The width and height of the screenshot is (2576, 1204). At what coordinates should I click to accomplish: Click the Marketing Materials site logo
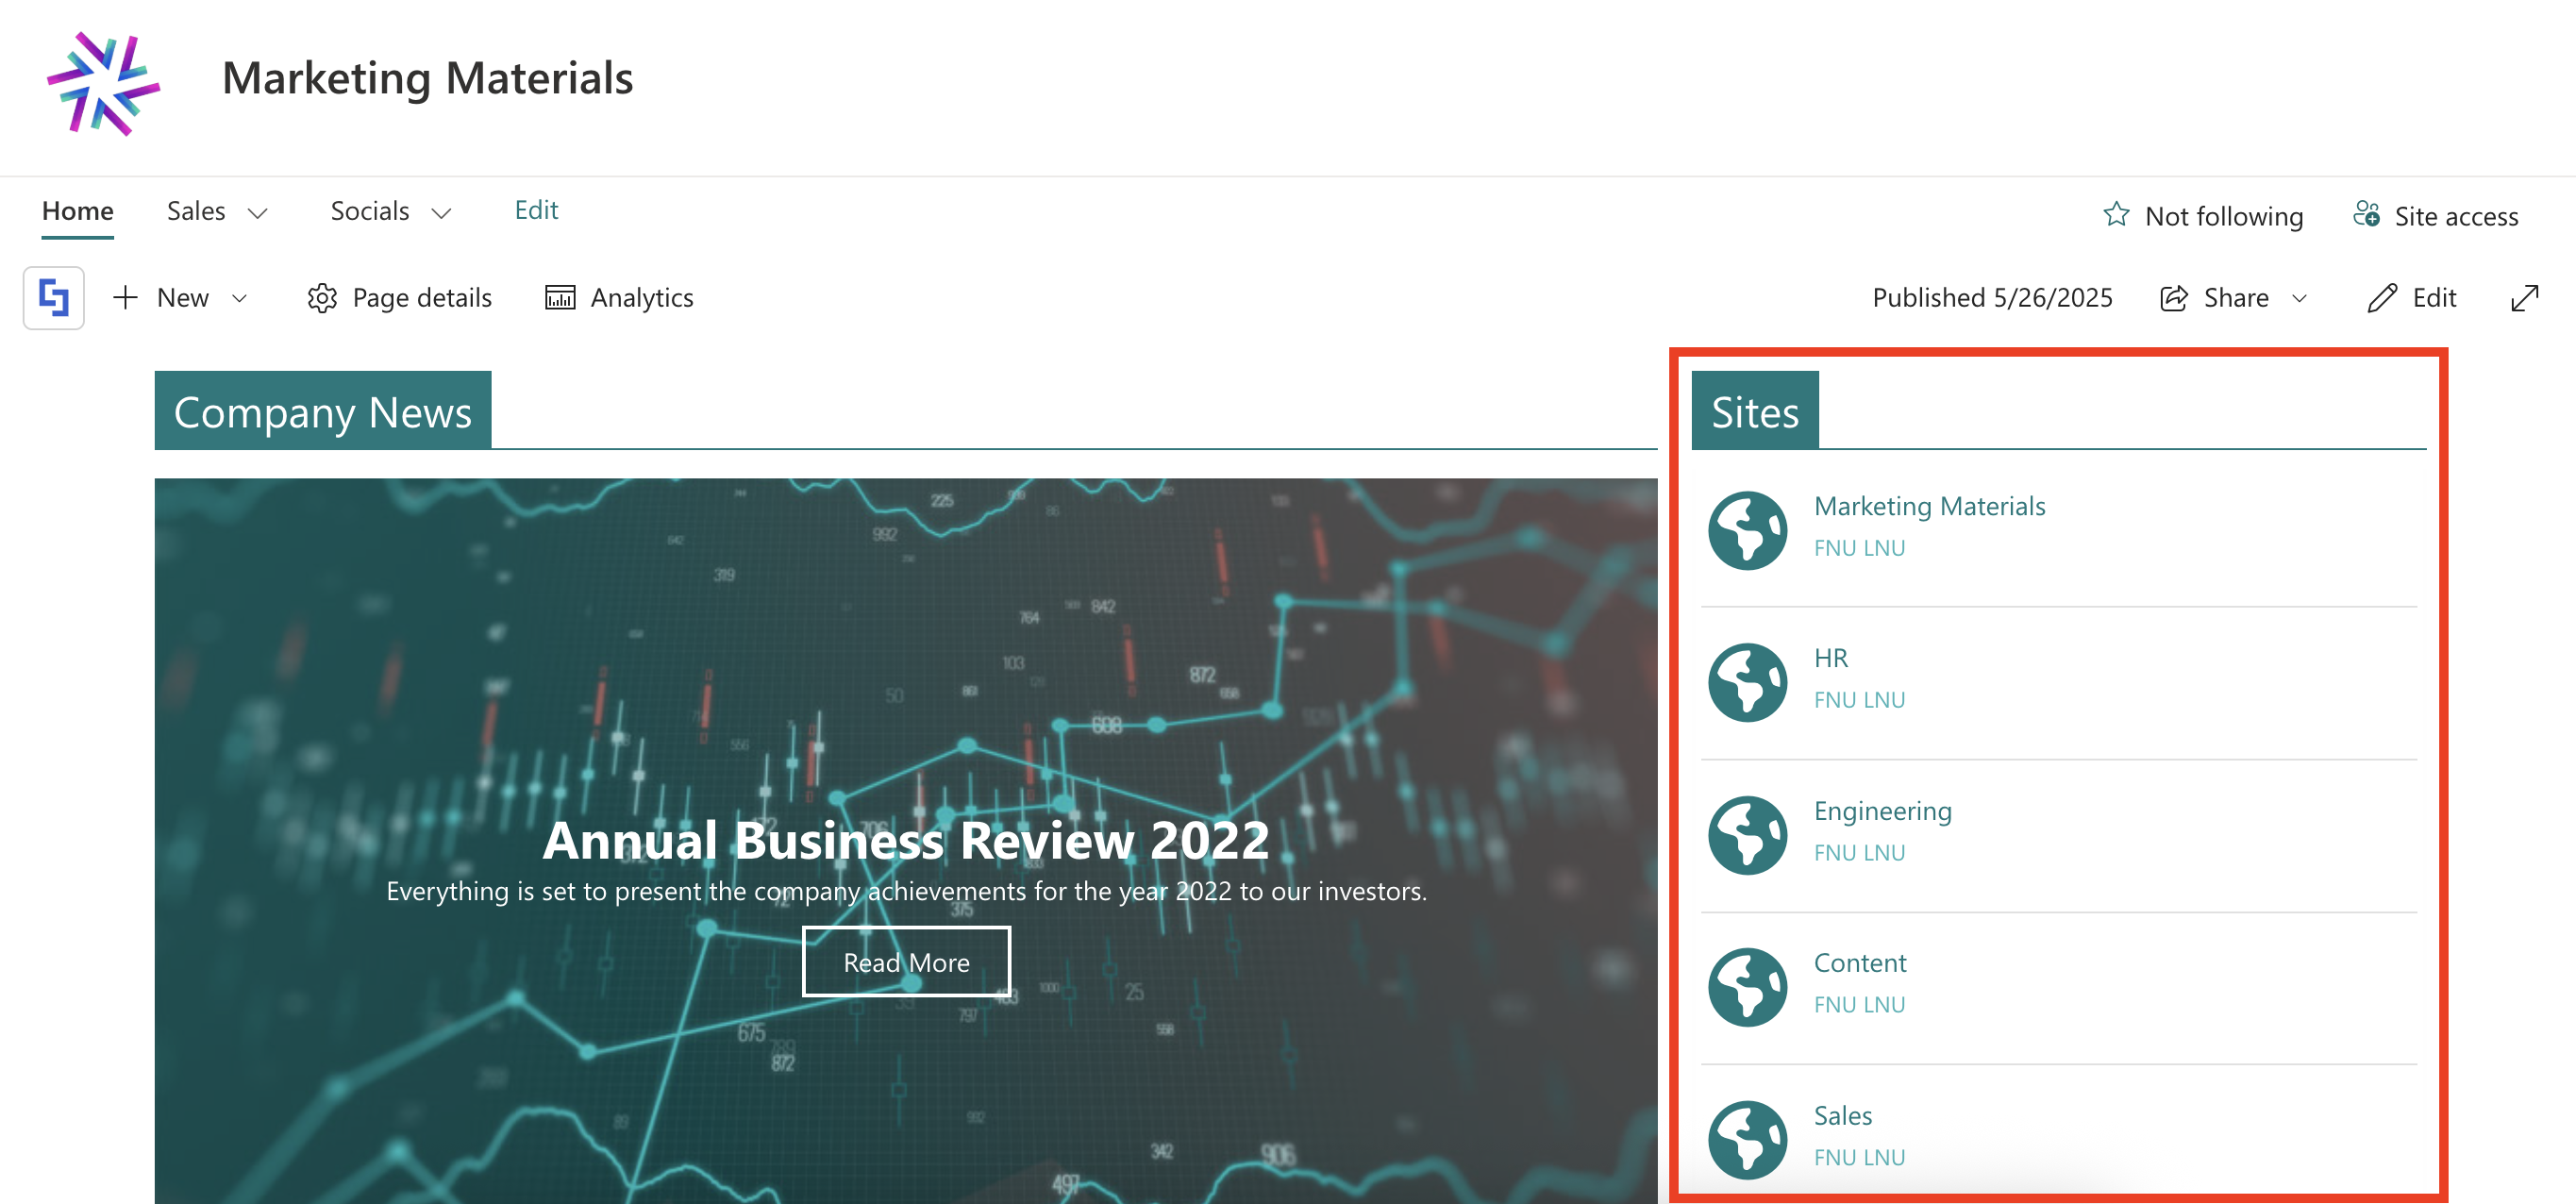tap(103, 84)
